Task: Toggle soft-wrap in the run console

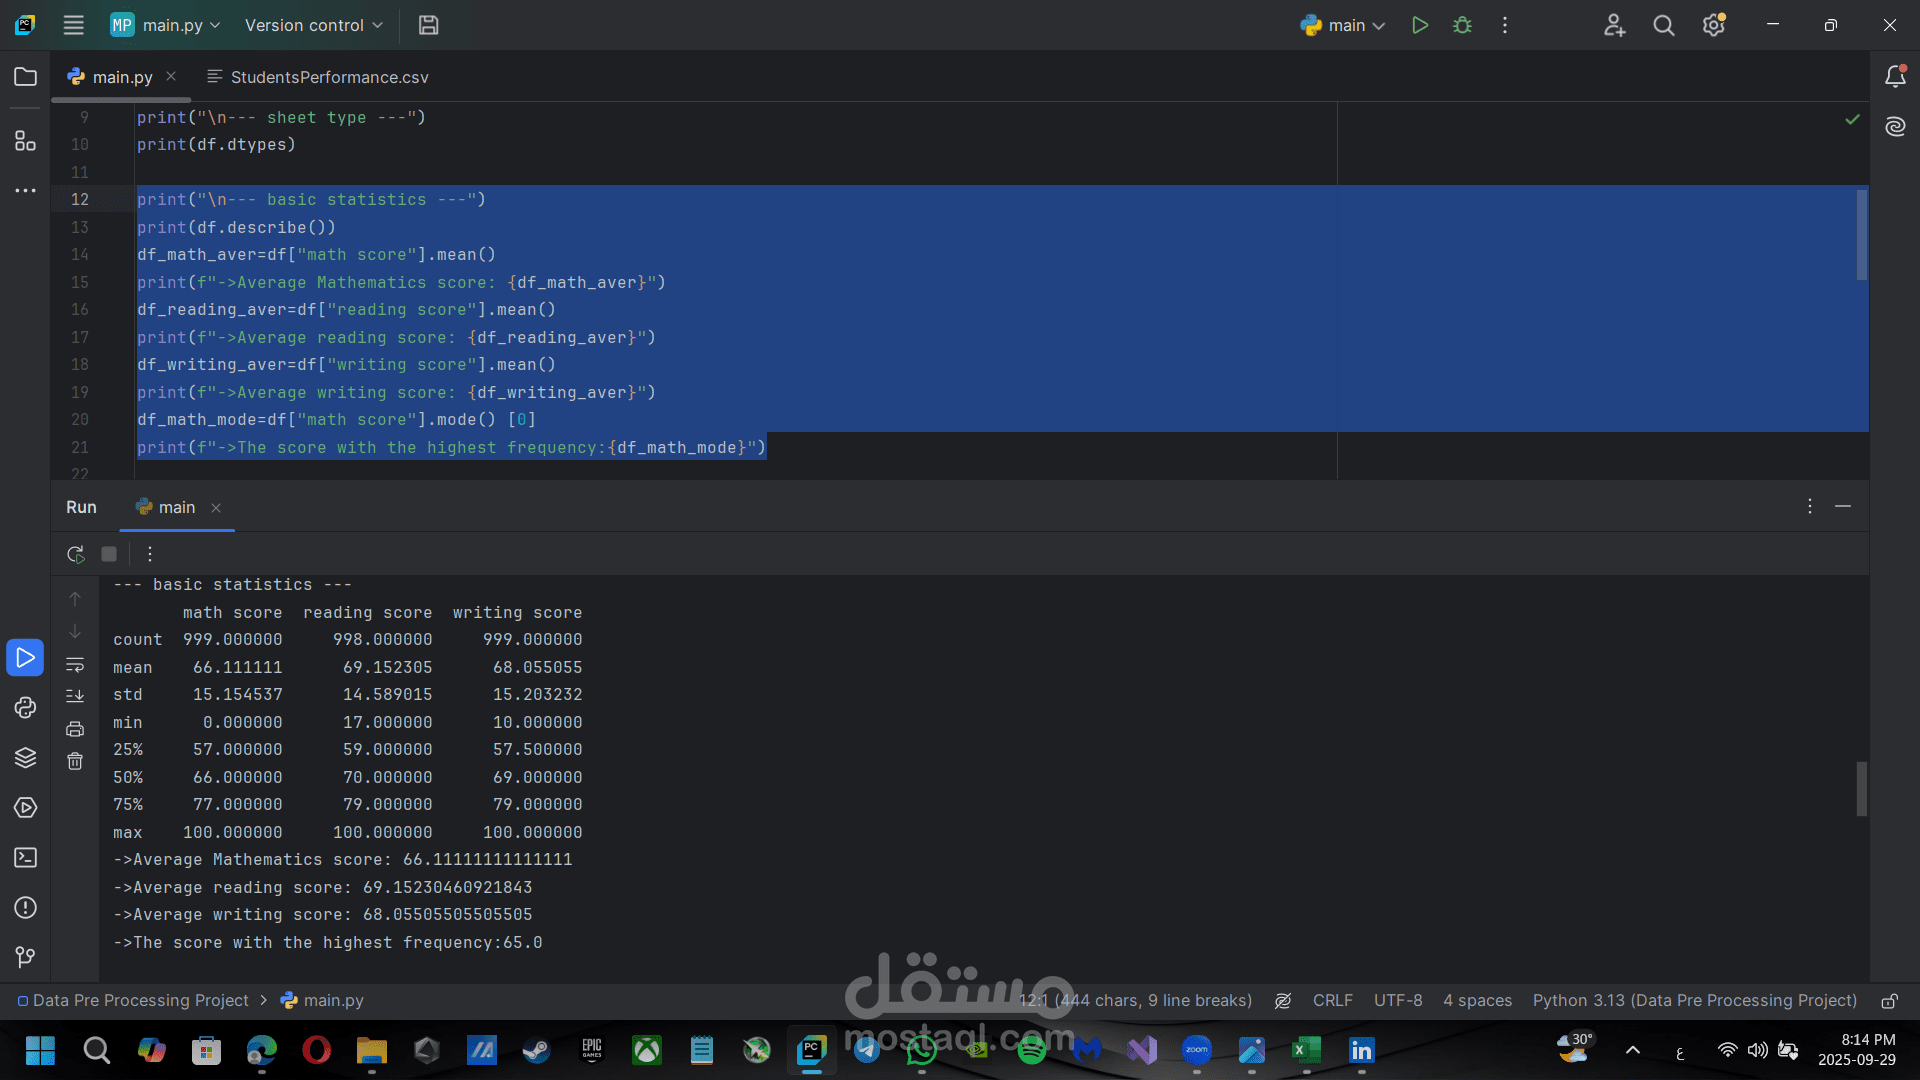Action: click(x=75, y=665)
